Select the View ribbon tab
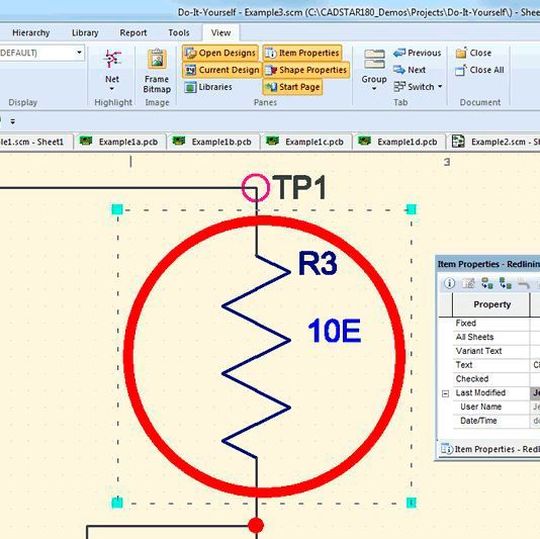The height and width of the screenshot is (539, 540). [x=221, y=33]
